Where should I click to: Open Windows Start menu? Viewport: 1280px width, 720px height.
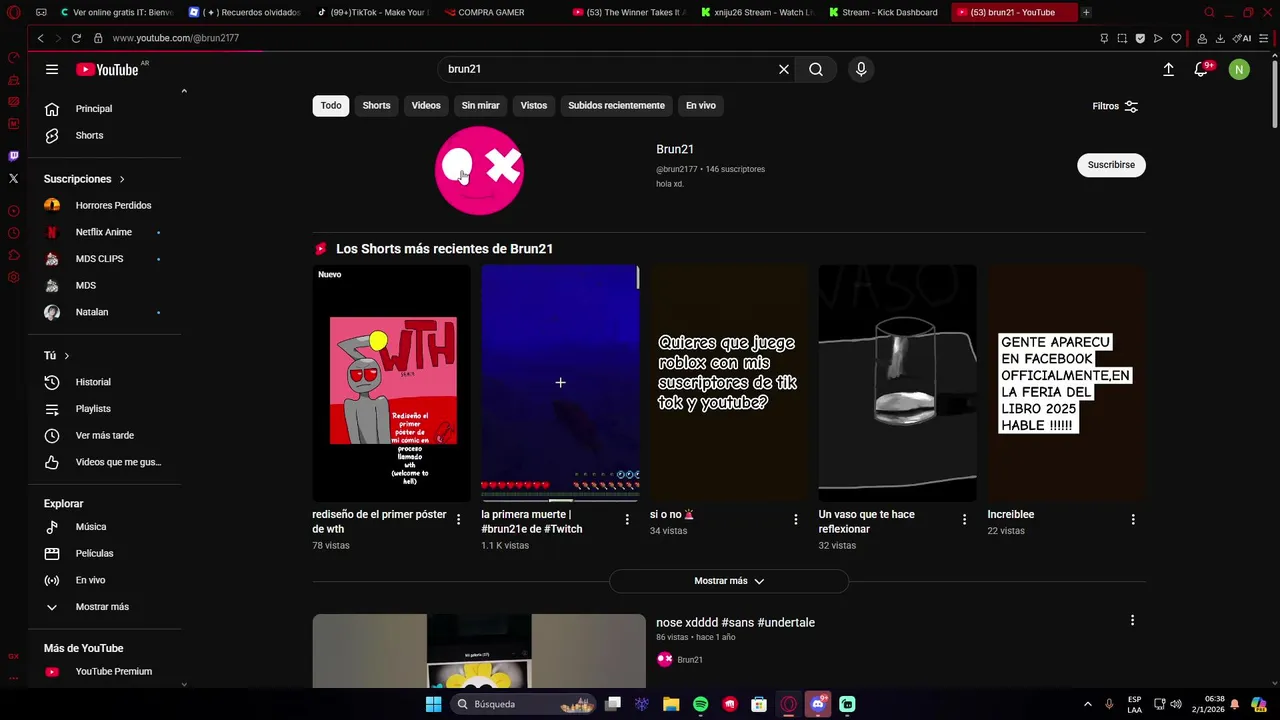click(x=433, y=704)
